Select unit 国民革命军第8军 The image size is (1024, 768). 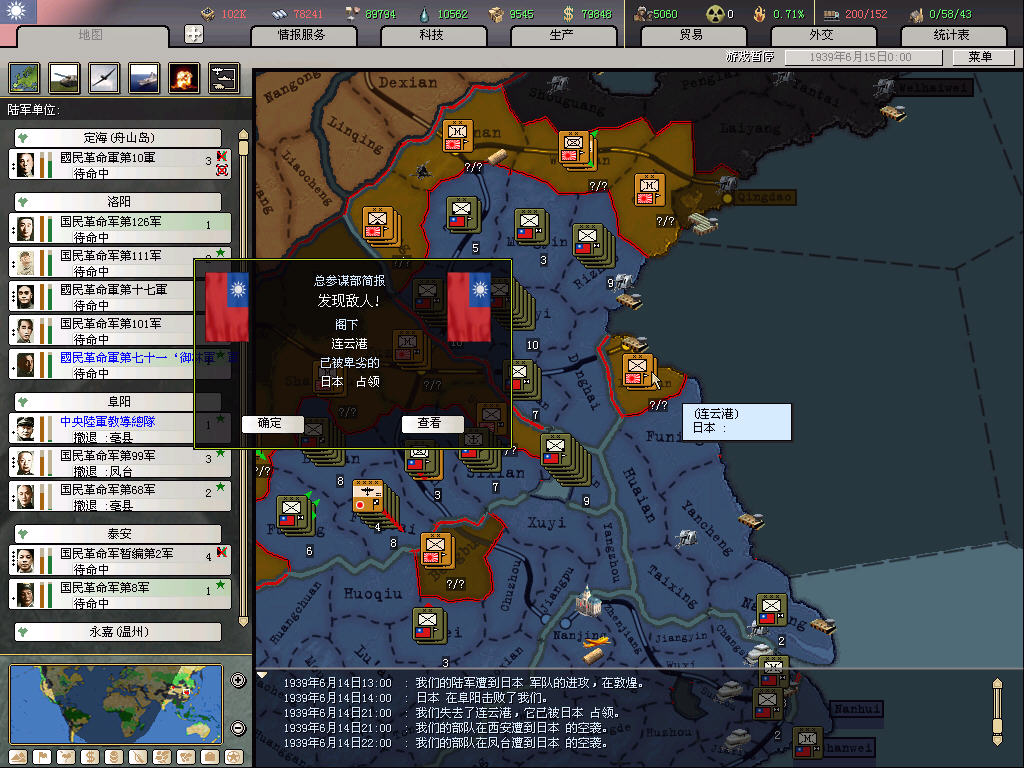(x=120, y=594)
